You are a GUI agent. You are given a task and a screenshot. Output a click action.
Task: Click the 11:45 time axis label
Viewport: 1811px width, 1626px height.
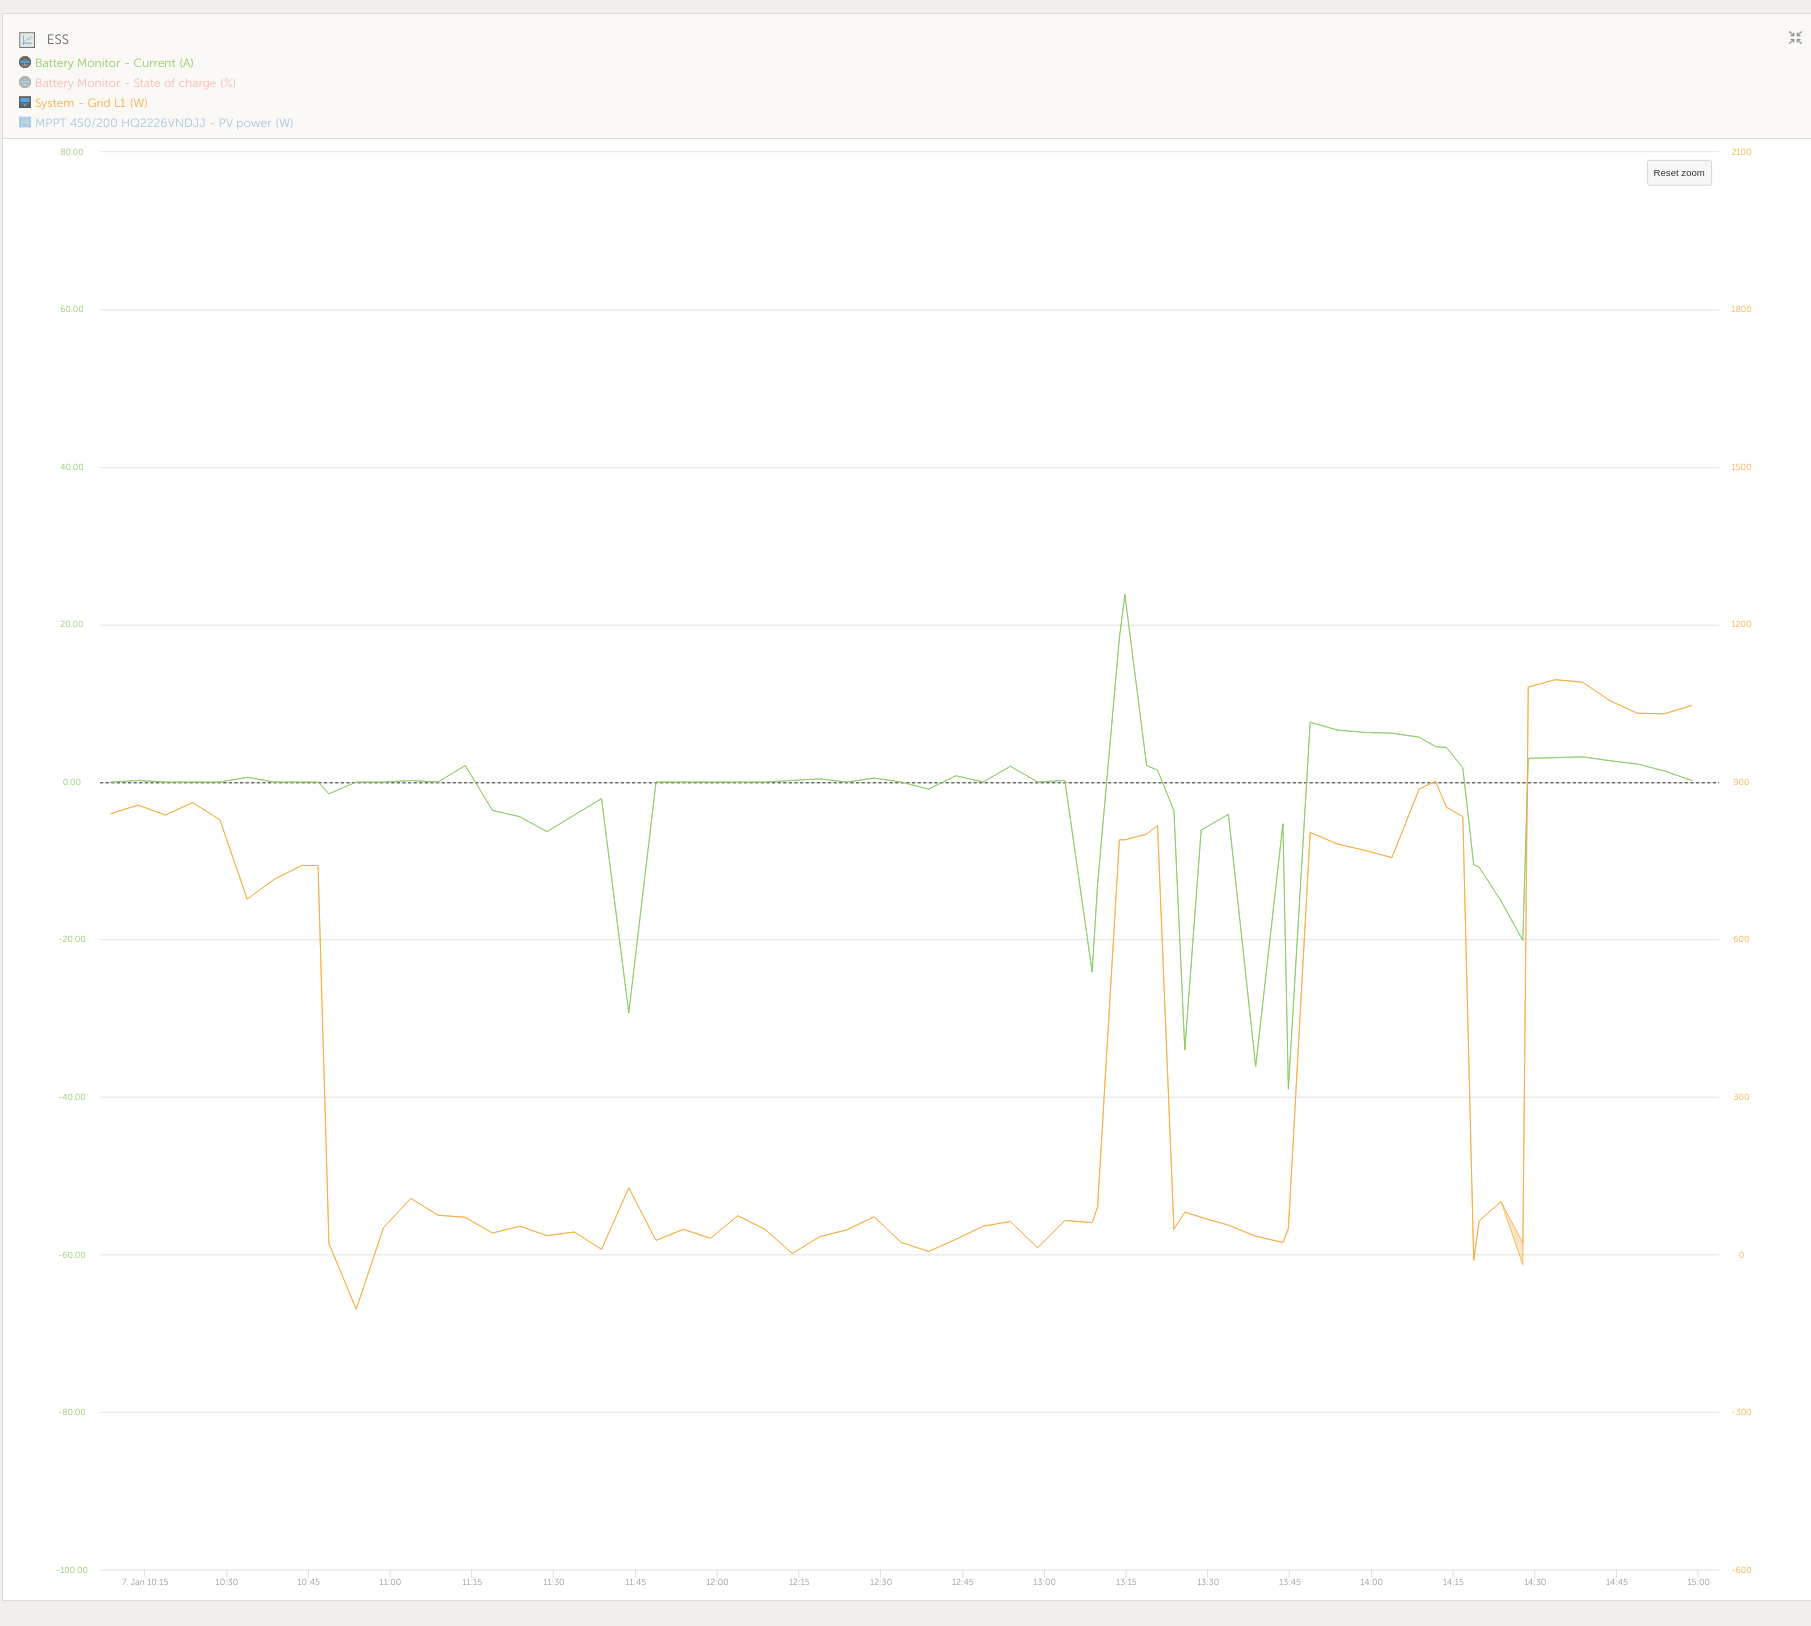click(635, 1582)
